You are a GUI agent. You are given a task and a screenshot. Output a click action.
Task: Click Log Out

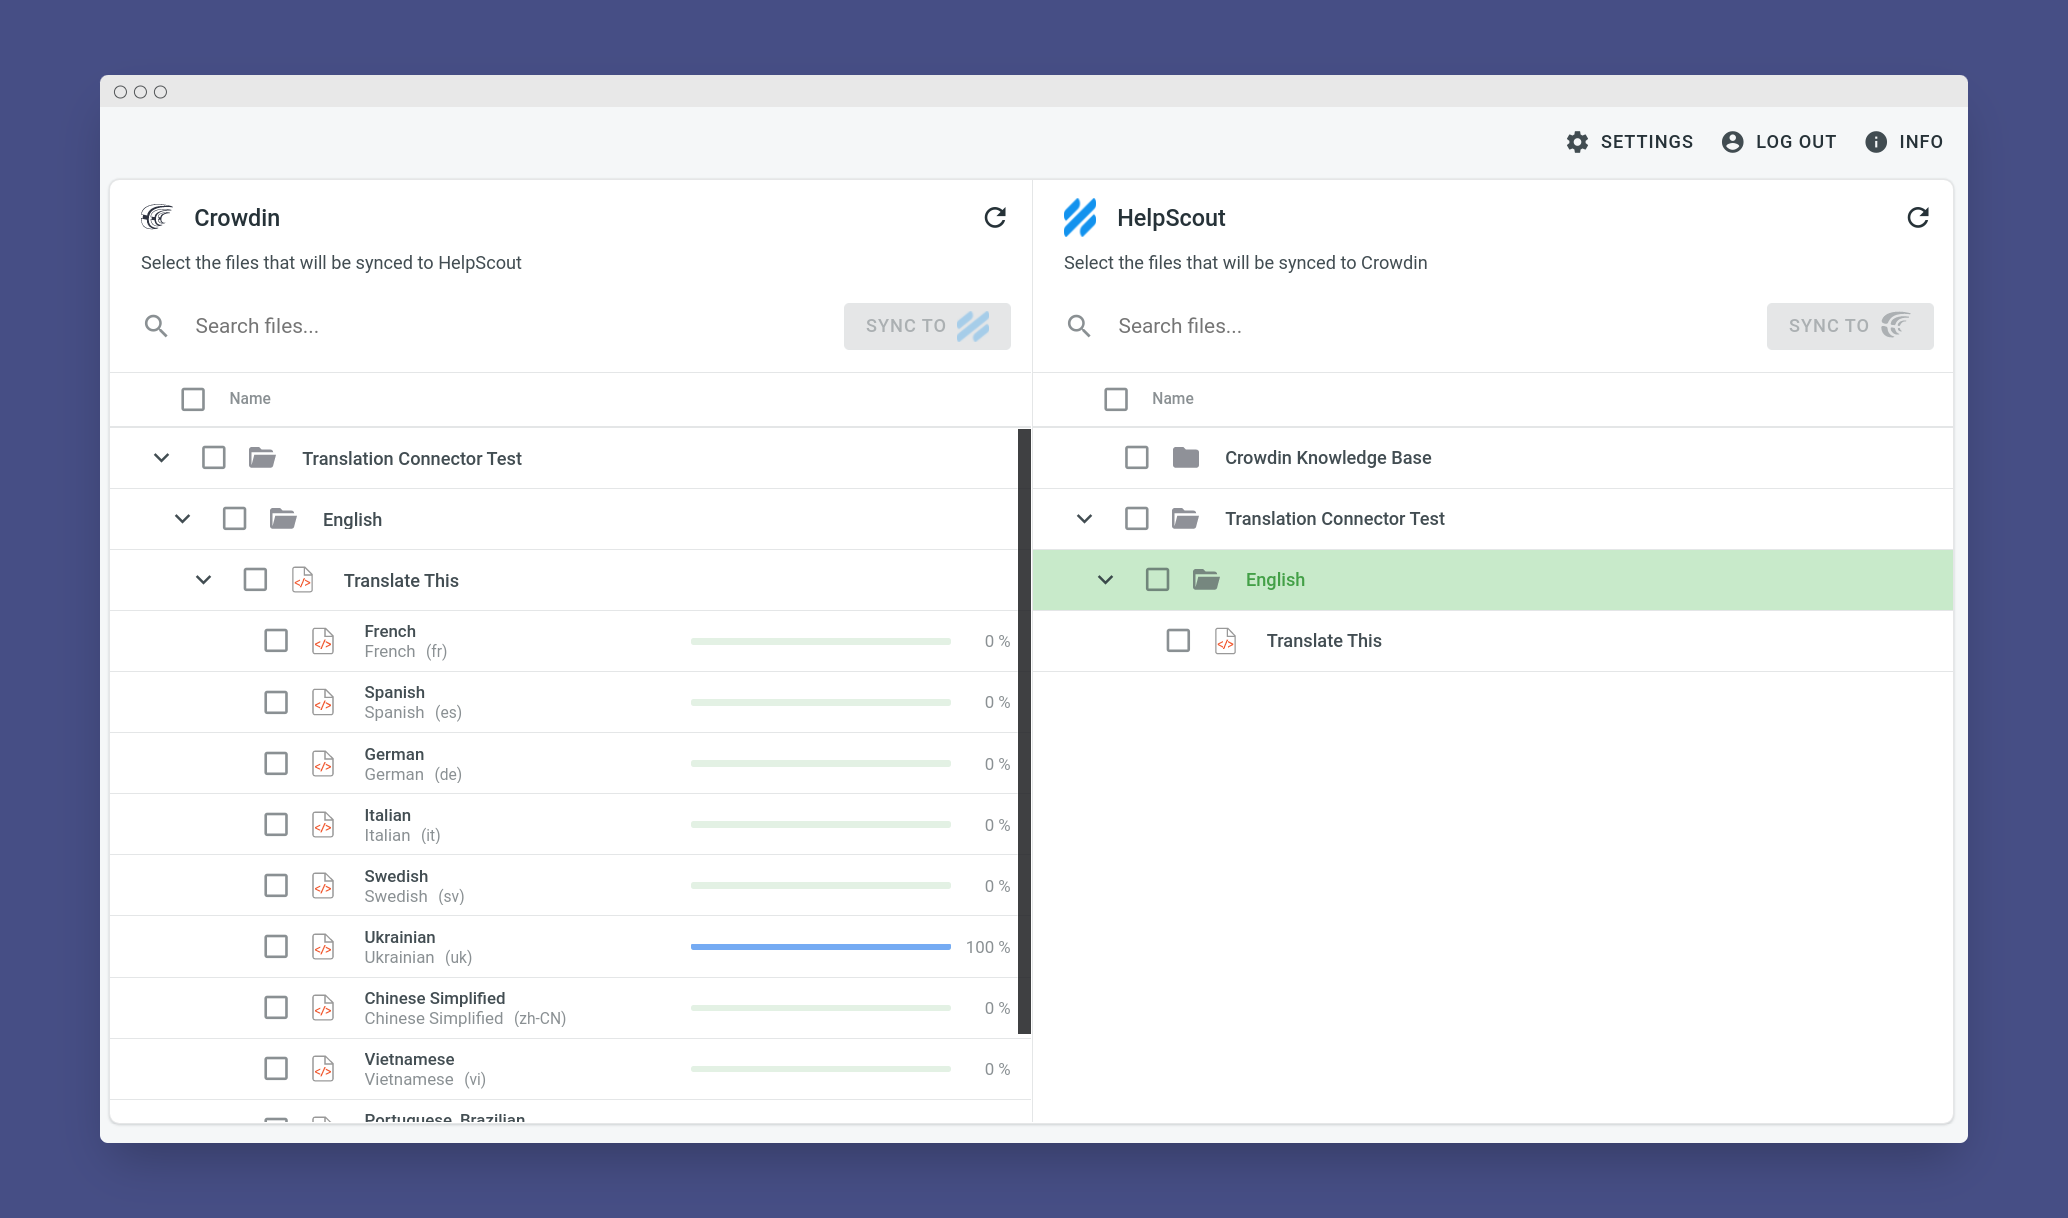click(1779, 142)
